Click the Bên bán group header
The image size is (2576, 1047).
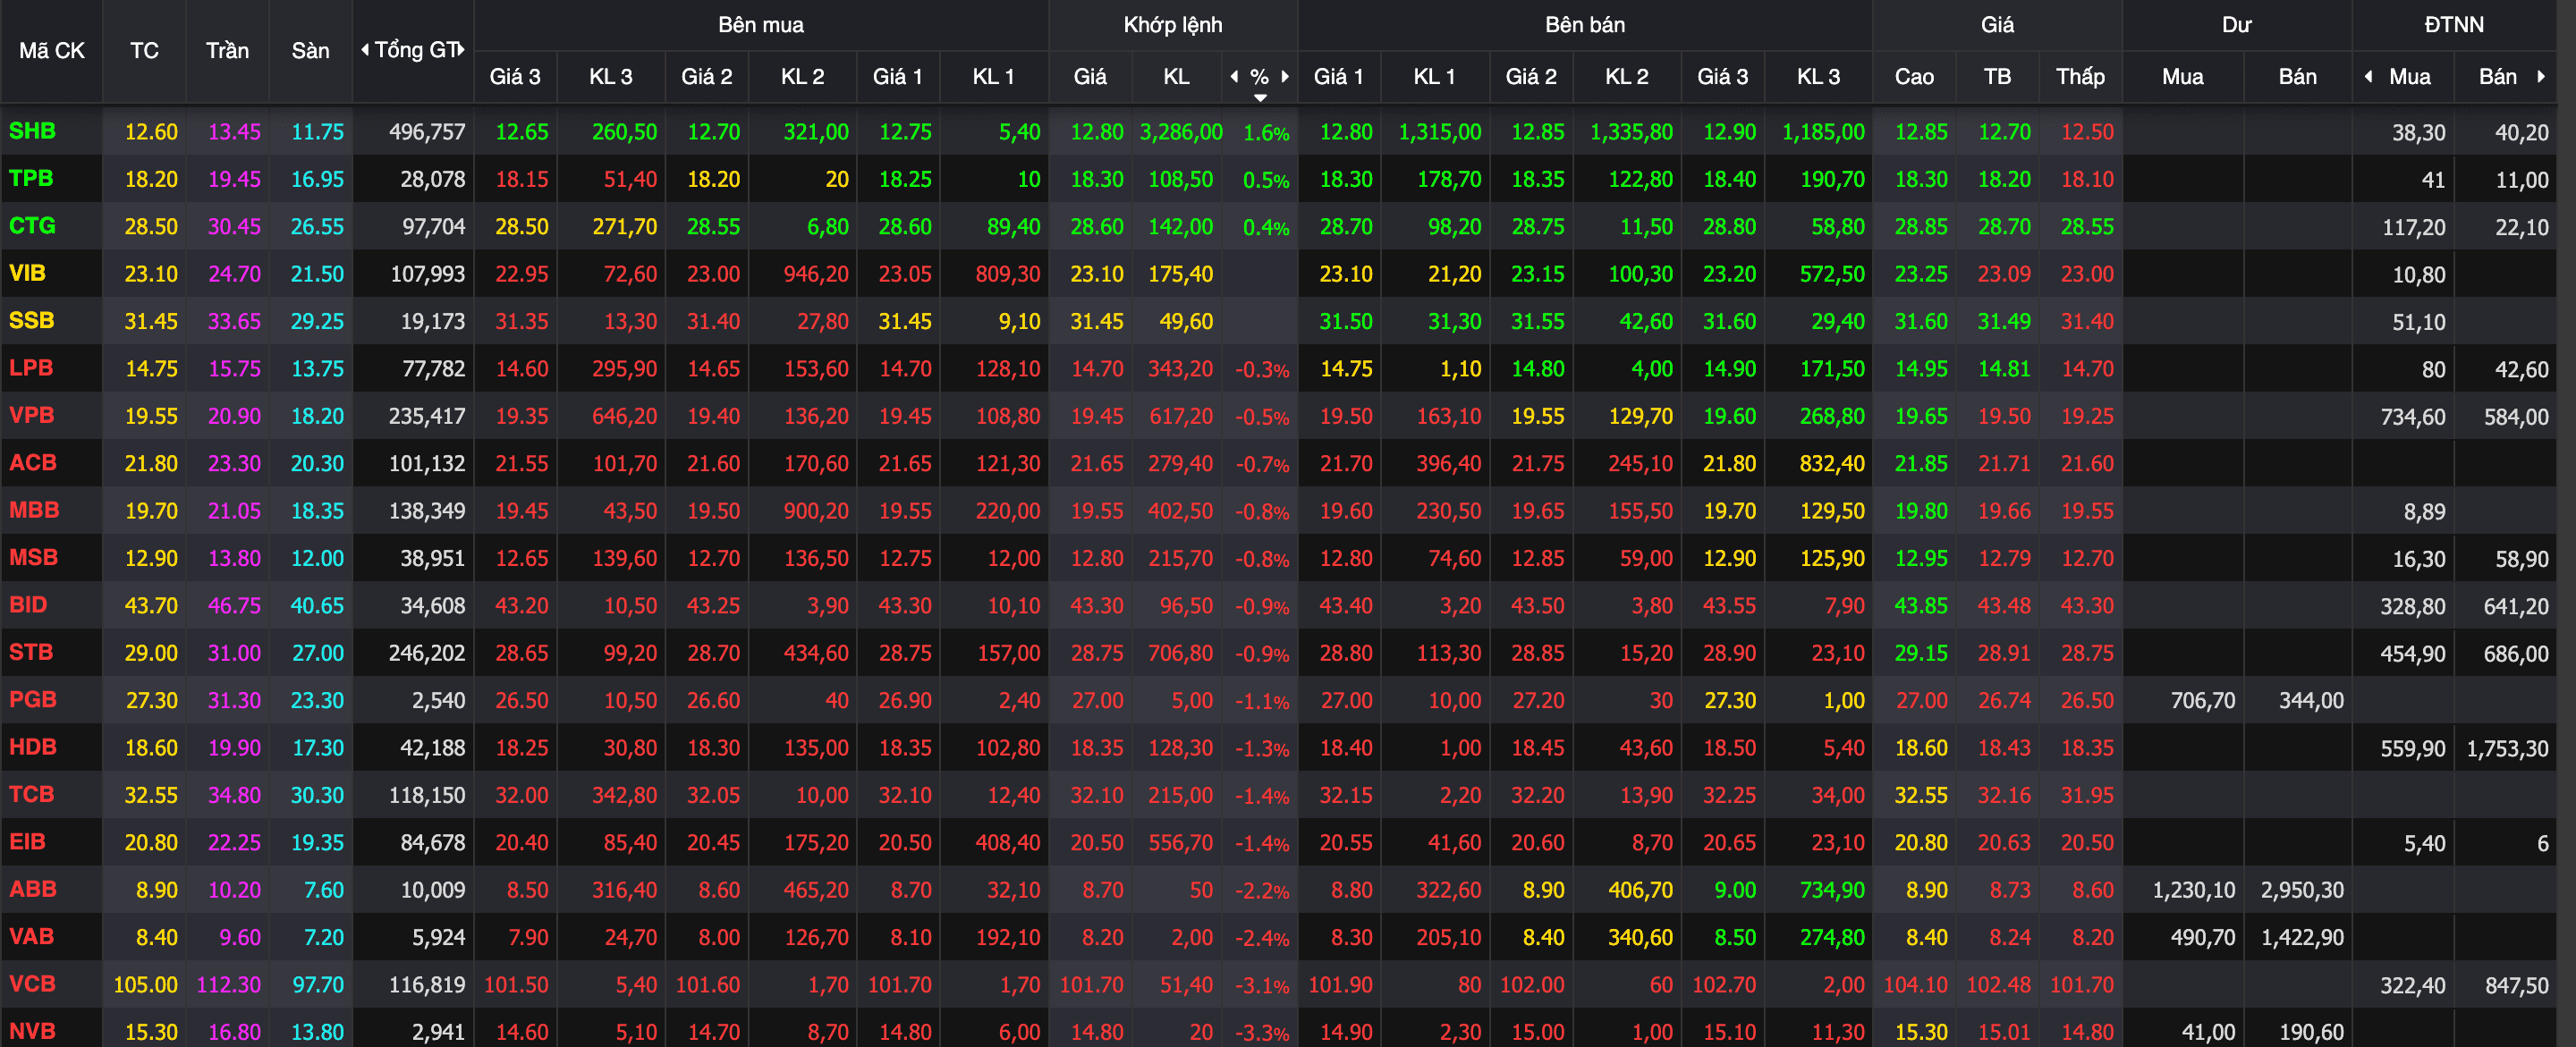(x=1585, y=25)
